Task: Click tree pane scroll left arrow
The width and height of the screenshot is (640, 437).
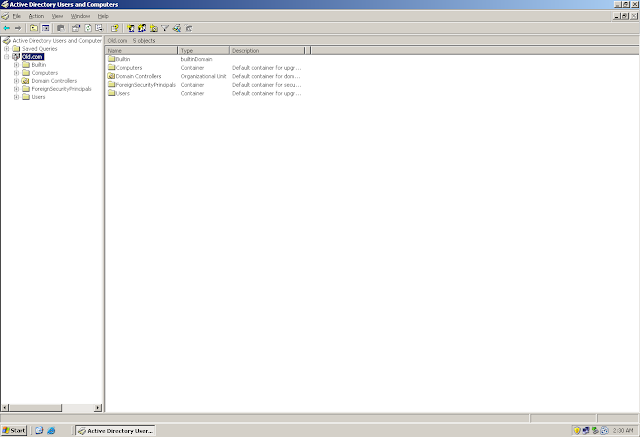Action: coord(5,408)
